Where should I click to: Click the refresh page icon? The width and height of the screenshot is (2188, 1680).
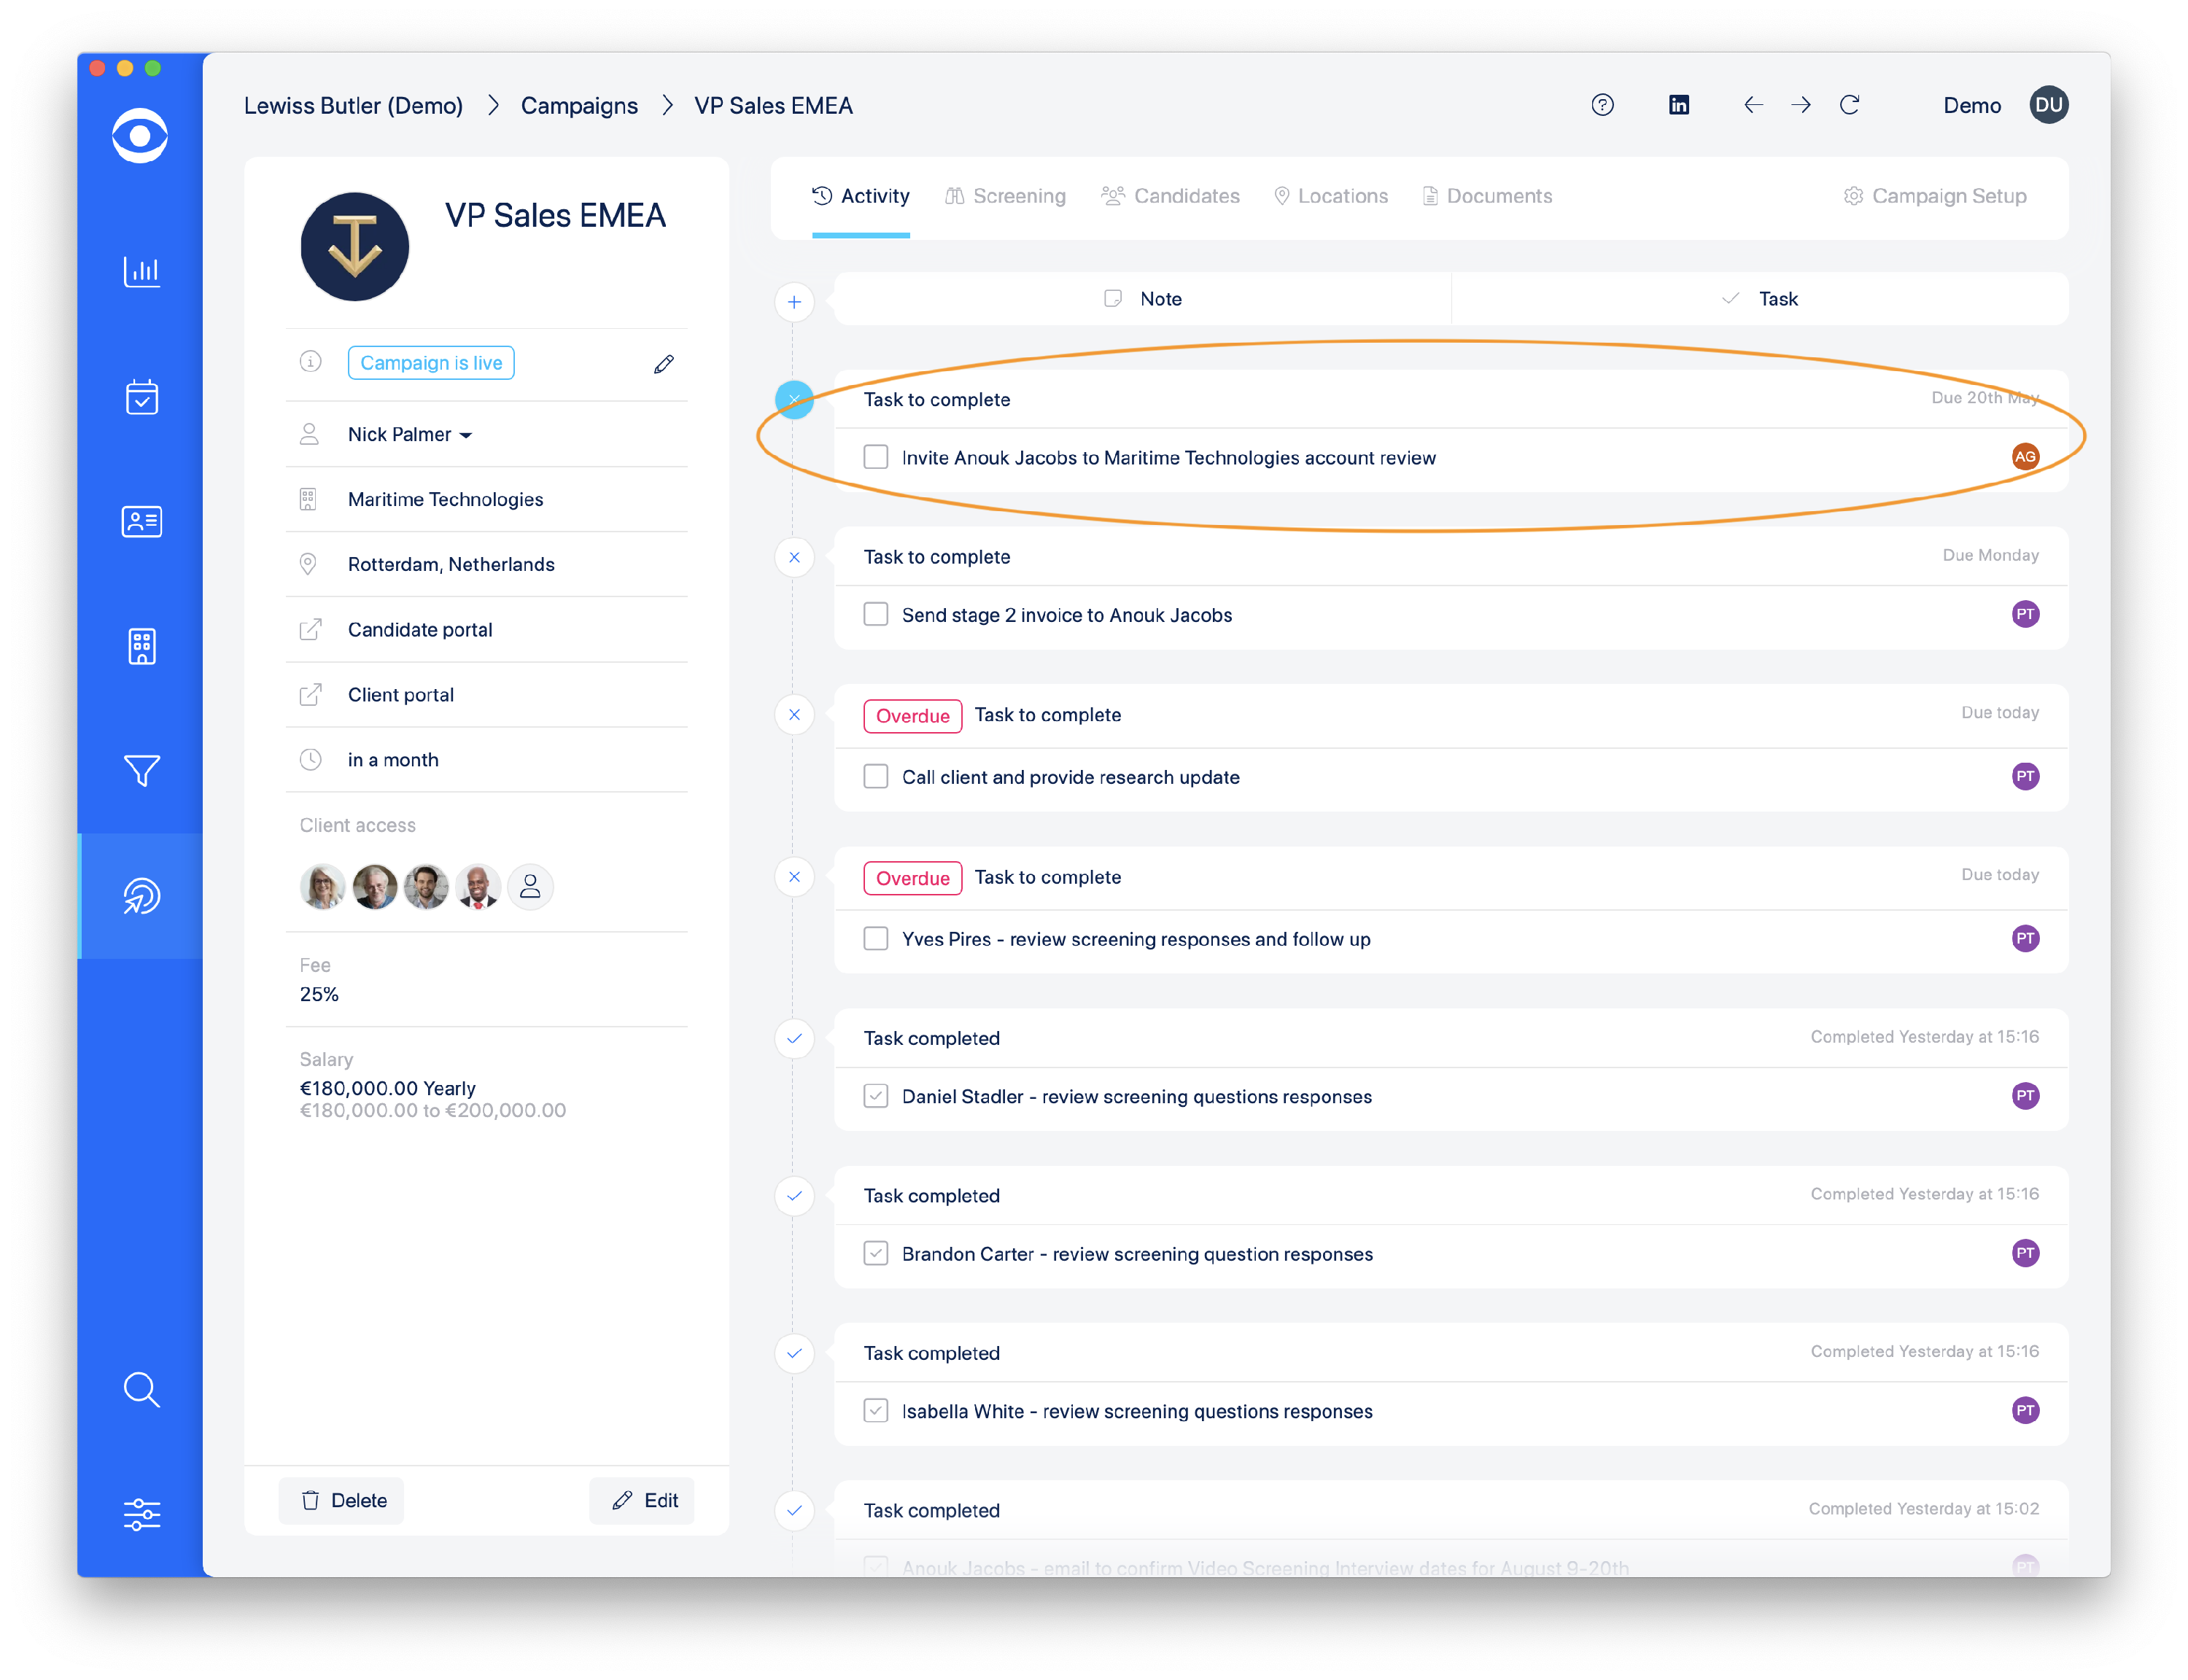pyautogui.click(x=1849, y=105)
